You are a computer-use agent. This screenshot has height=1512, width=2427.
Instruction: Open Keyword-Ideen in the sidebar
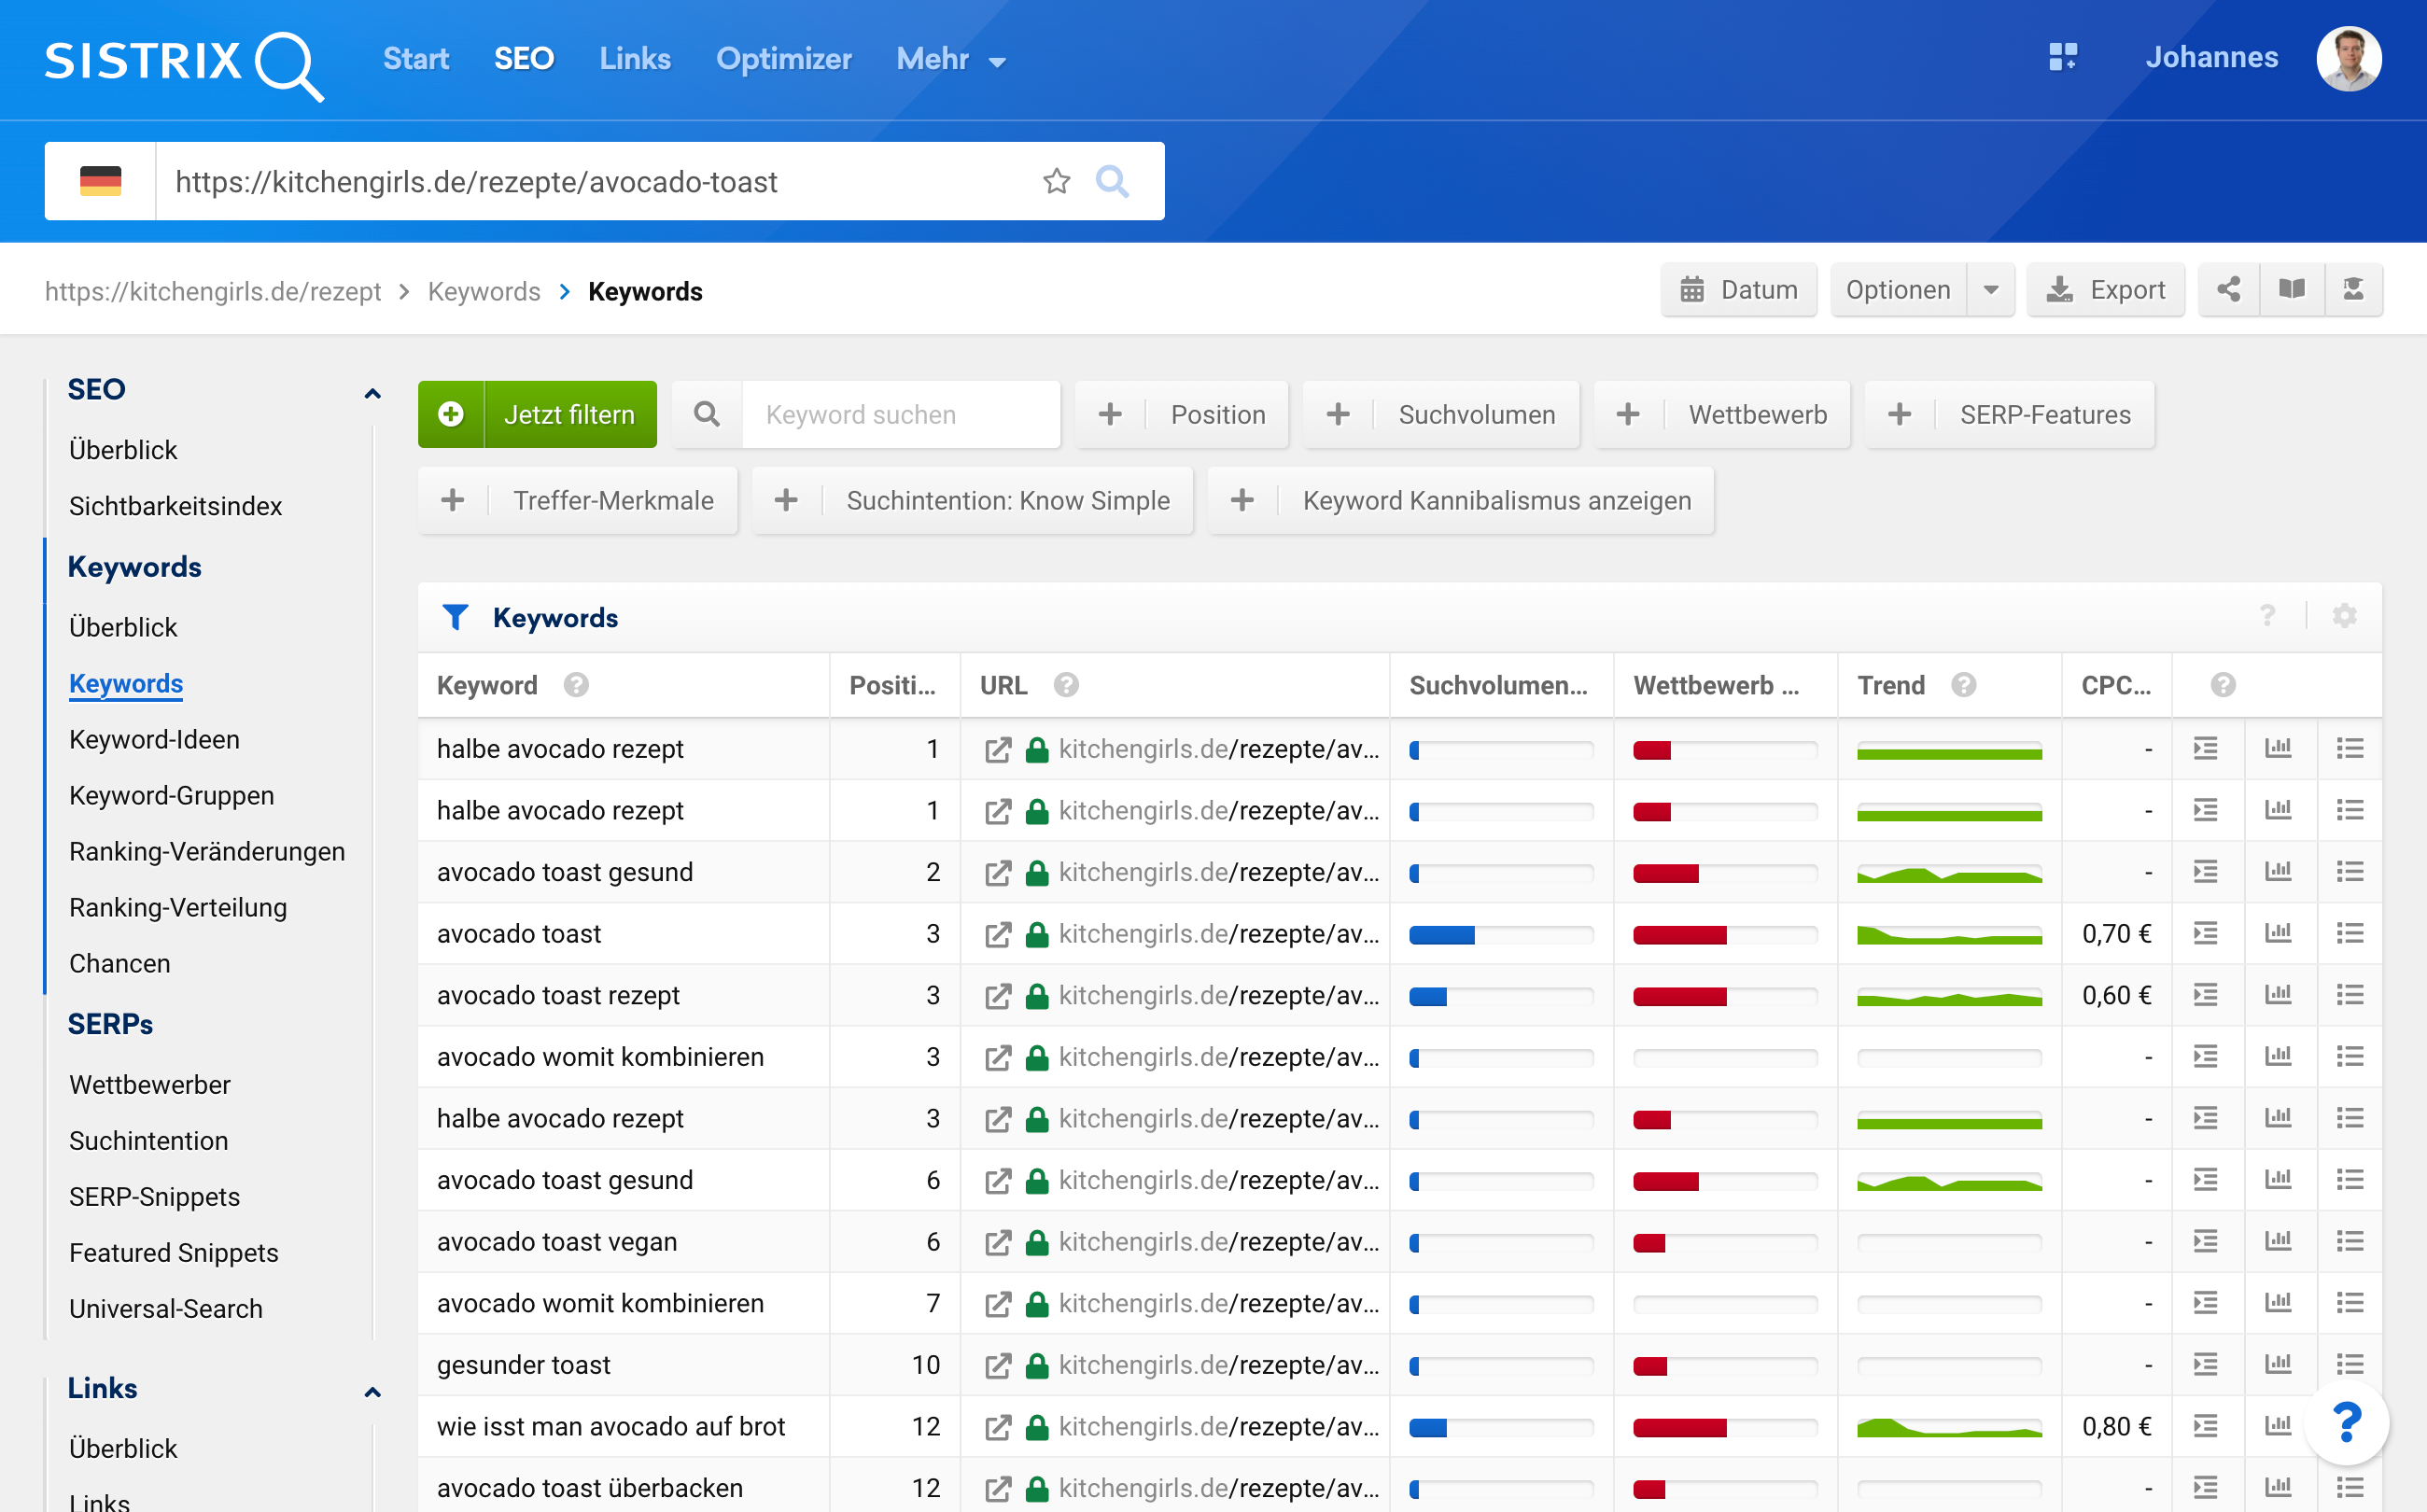point(154,739)
